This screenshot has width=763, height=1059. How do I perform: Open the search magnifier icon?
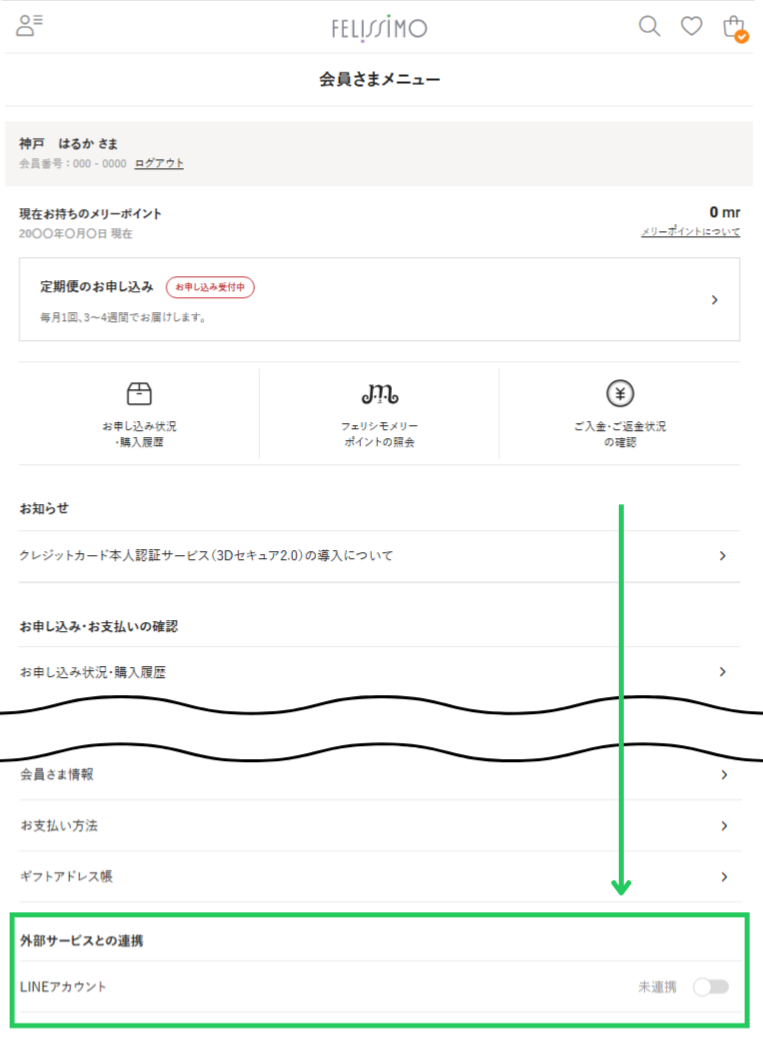[x=649, y=26]
